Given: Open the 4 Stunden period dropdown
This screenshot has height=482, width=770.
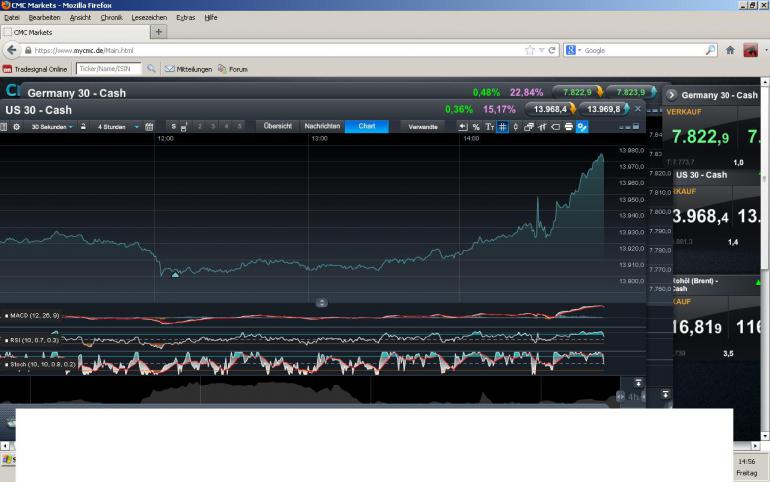Looking at the screenshot, I should pyautogui.click(x=117, y=127).
